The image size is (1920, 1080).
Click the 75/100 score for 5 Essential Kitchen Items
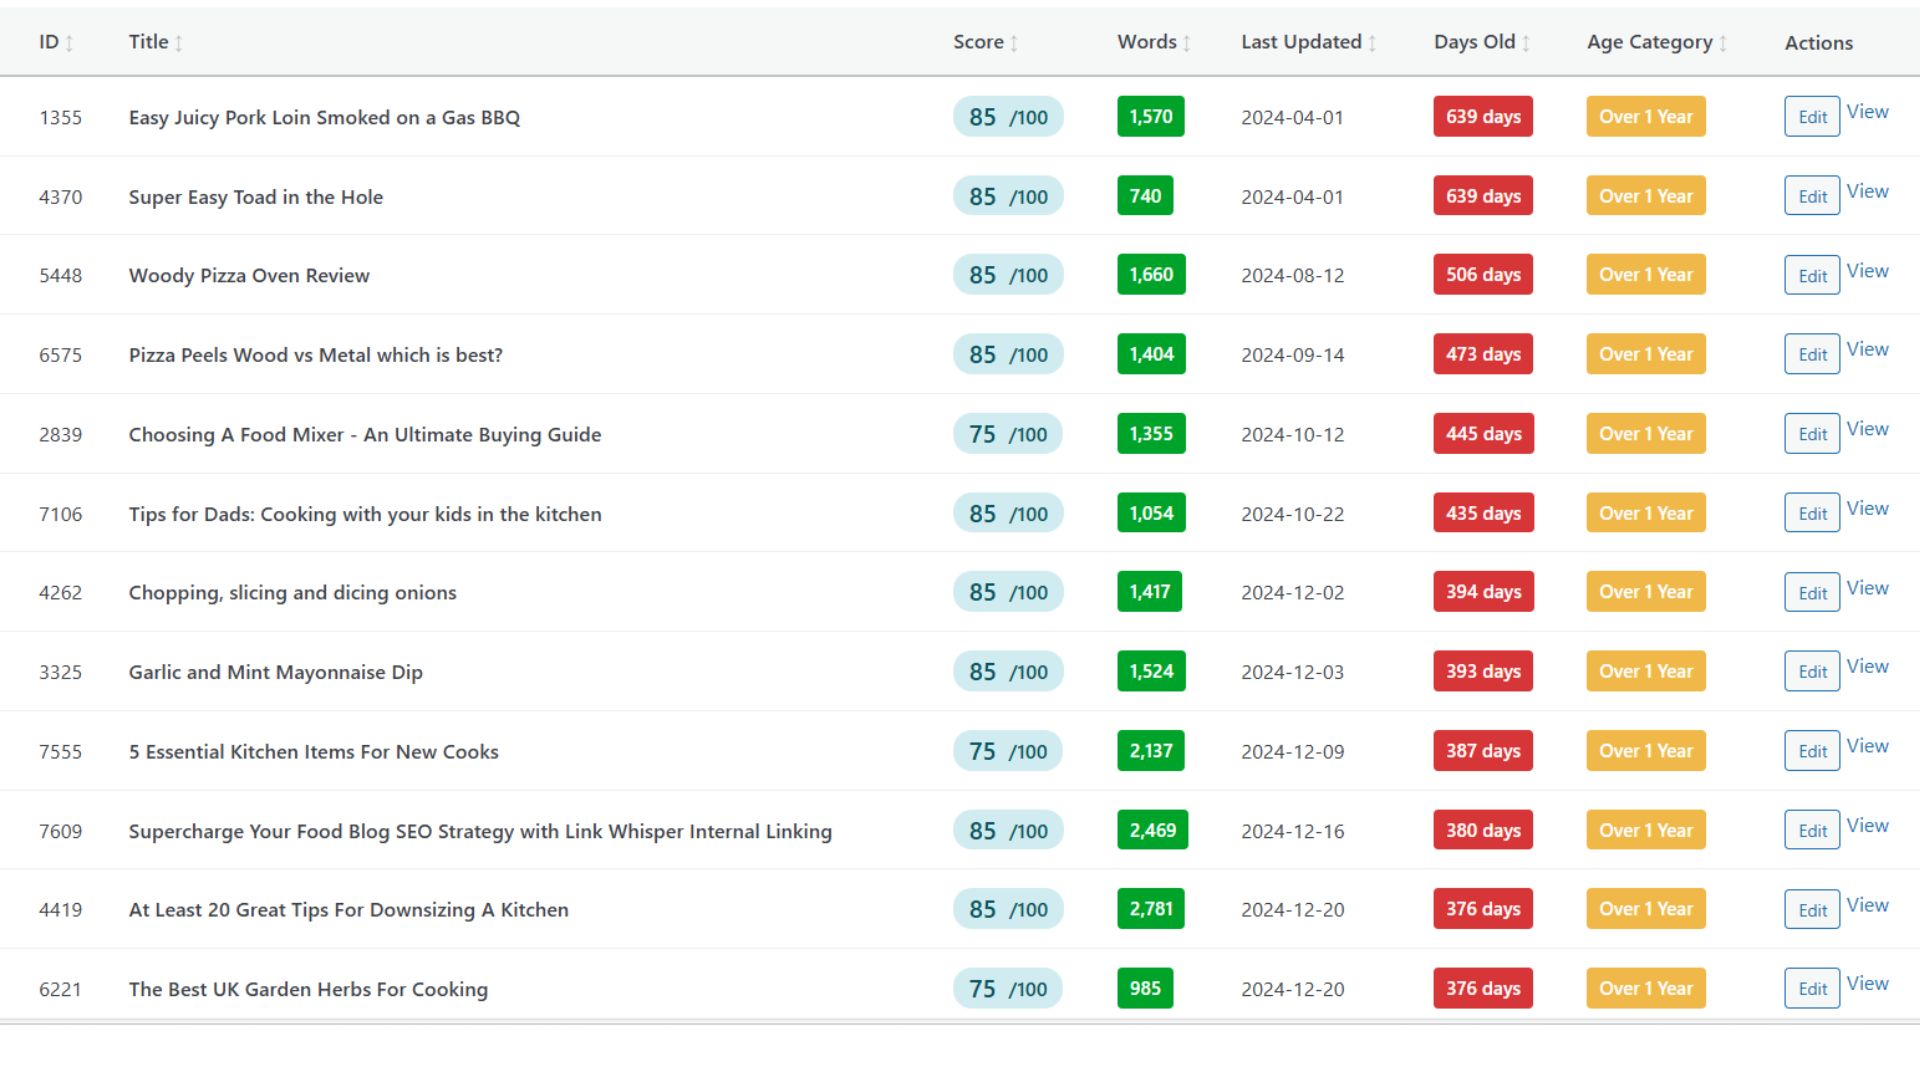1007,751
